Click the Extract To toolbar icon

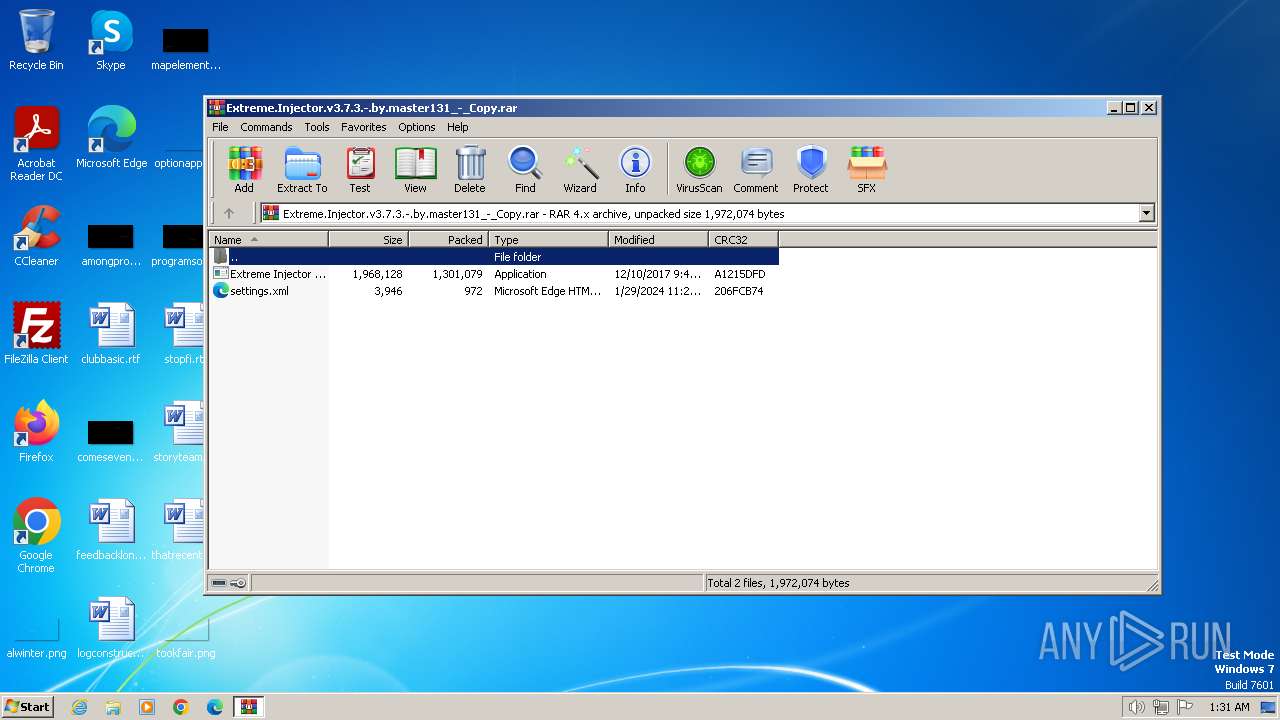(302, 169)
